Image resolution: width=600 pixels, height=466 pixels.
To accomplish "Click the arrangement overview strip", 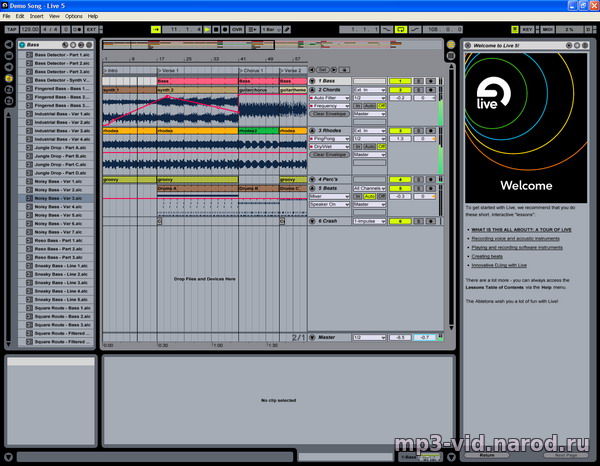I will point(272,45).
